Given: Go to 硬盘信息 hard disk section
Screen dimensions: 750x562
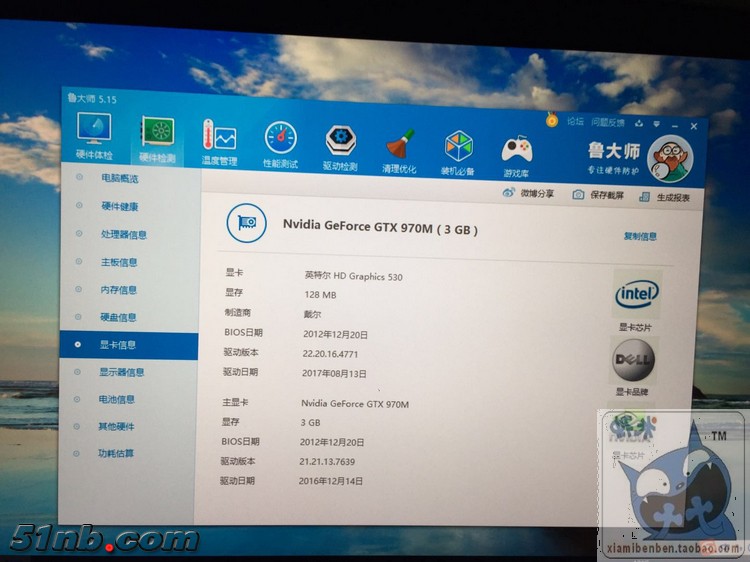Looking at the screenshot, I should (118, 317).
